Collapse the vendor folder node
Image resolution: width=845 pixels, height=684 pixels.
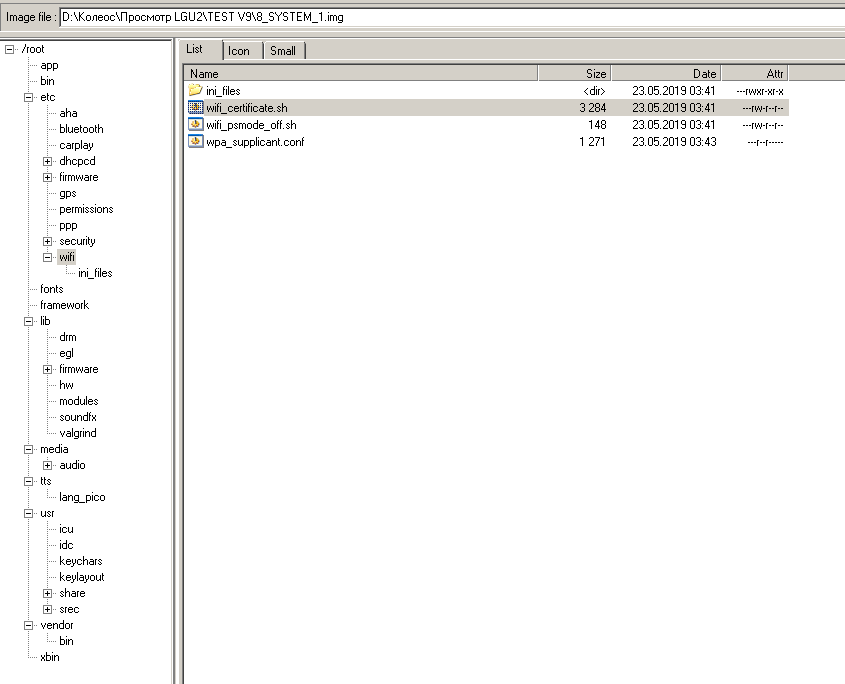point(29,626)
